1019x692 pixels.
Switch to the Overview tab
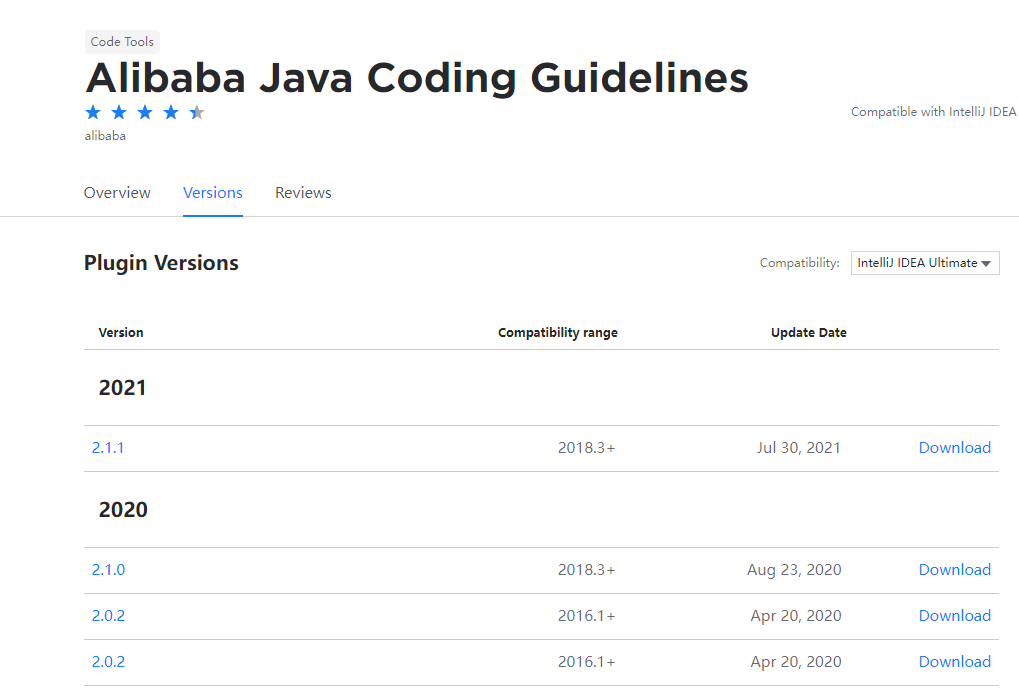click(117, 193)
